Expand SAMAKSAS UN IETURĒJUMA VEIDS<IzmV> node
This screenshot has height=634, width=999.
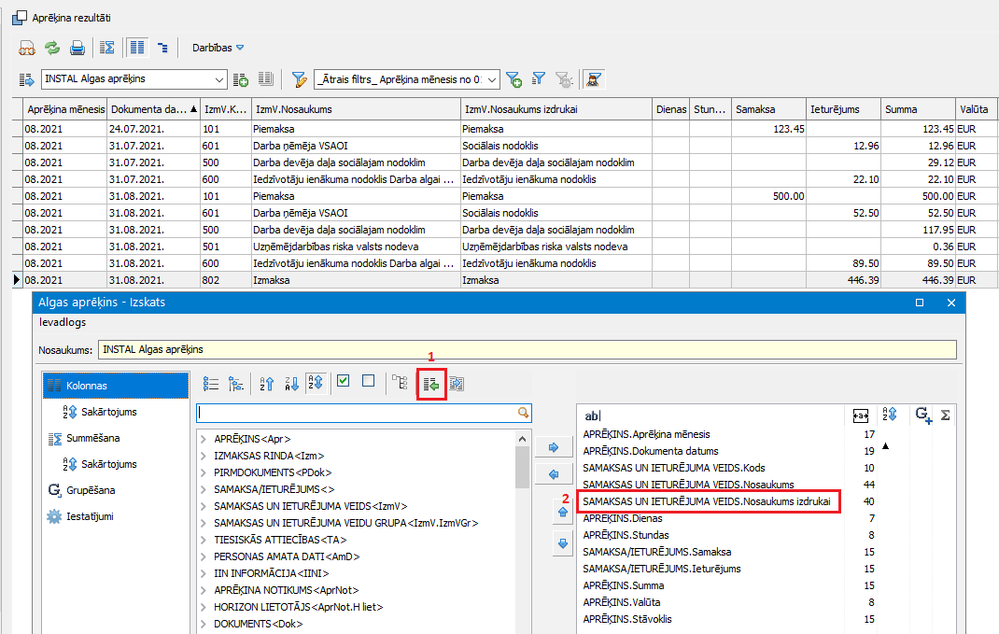coord(203,507)
